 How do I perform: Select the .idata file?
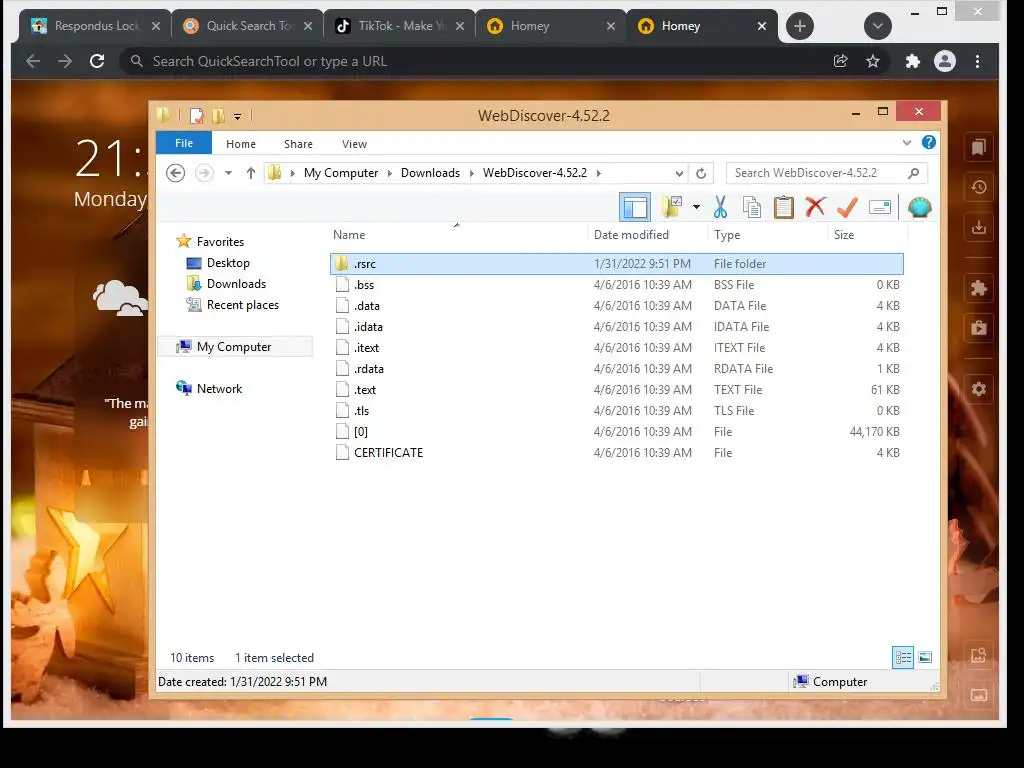(616, 327)
